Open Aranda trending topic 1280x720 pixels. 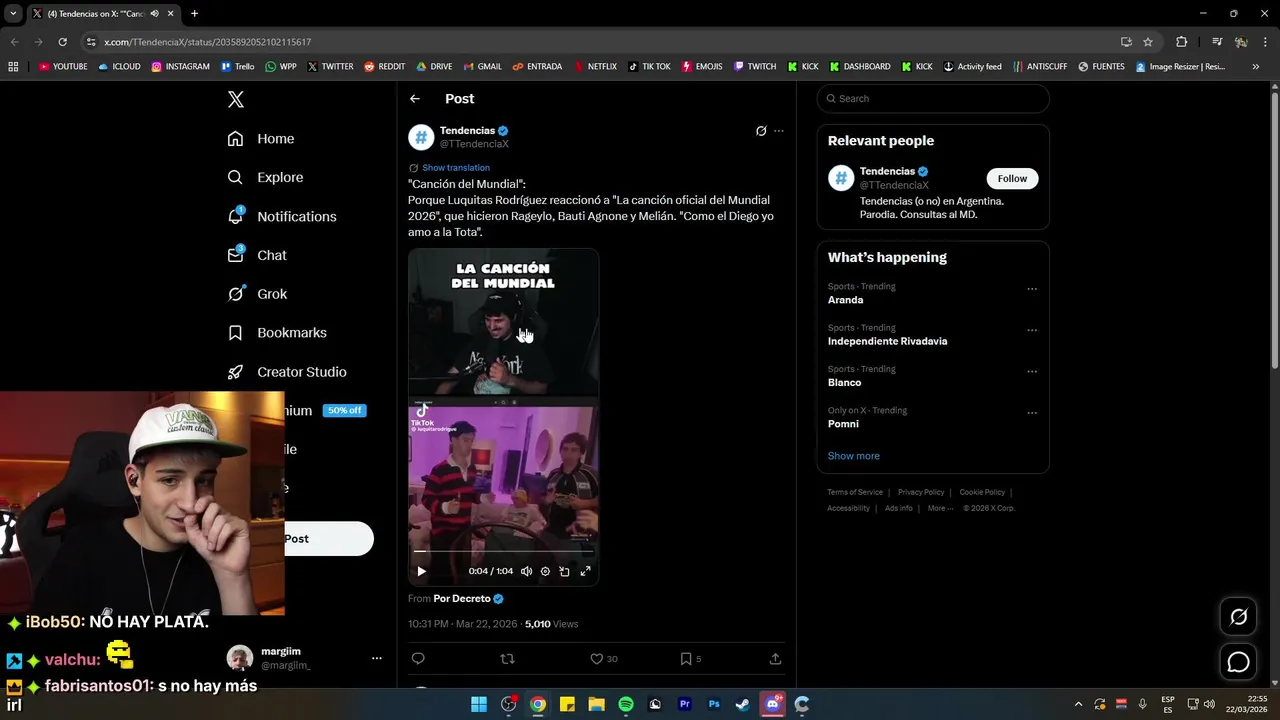pos(845,300)
